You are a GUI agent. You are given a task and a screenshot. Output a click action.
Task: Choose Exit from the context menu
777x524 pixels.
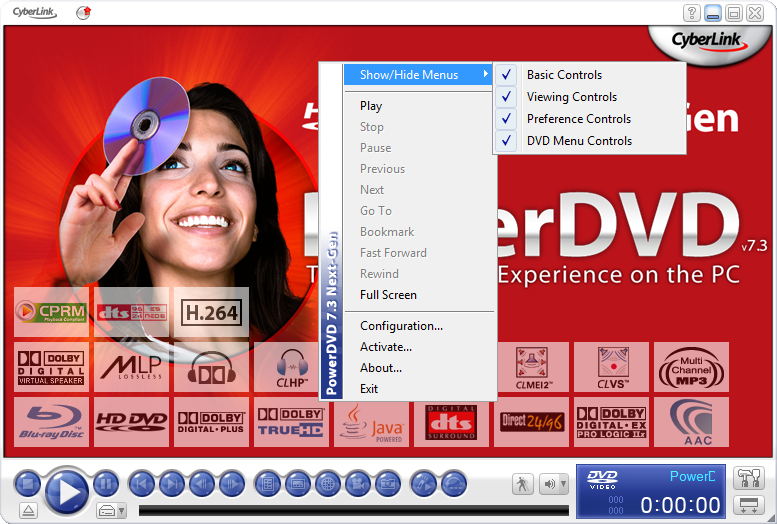419,389
